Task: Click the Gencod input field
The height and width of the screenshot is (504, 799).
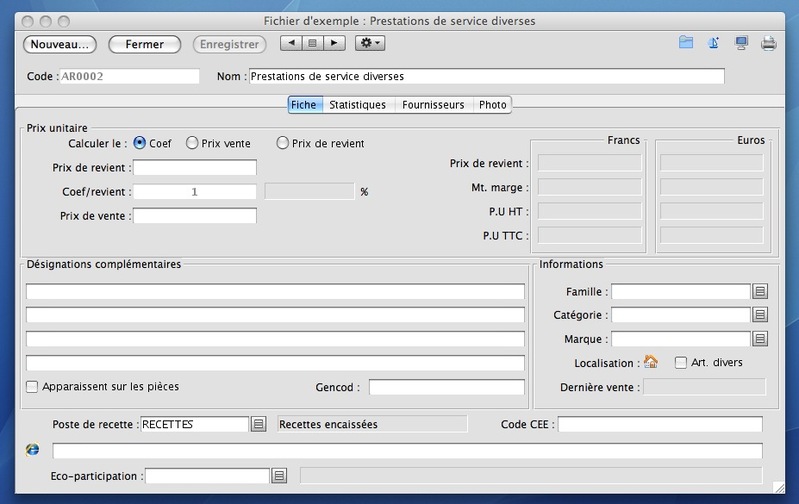Action: coord(446,387)
